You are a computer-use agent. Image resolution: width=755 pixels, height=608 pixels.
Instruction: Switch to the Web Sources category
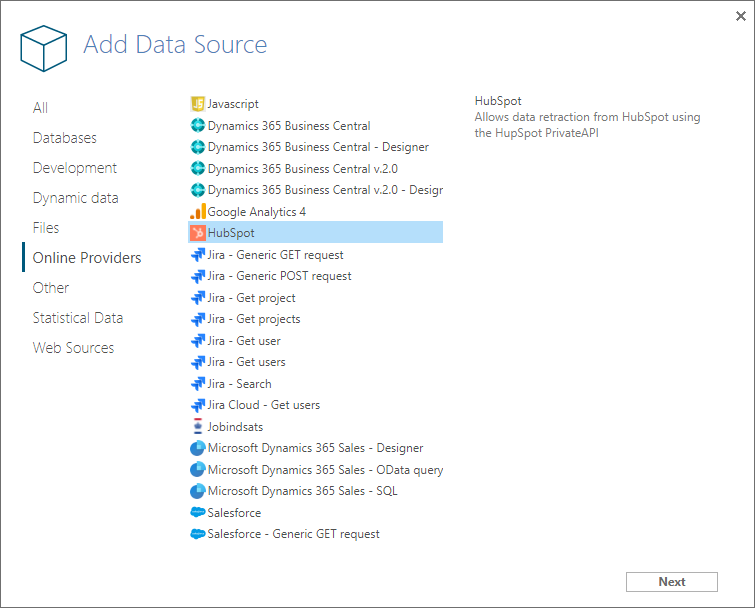(73, 348)
